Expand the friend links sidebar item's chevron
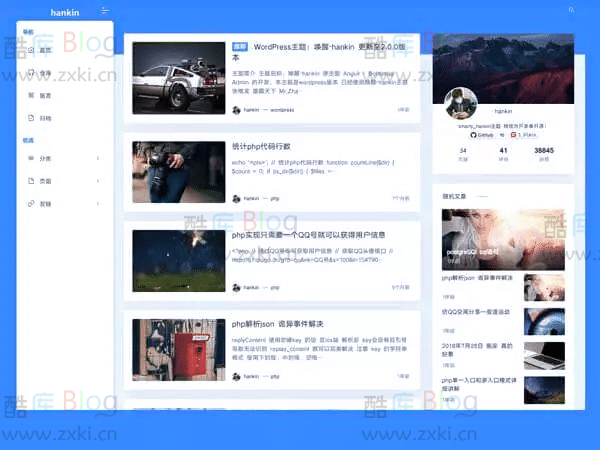Viewport: 600px width, 450px height. click(98, 204)
